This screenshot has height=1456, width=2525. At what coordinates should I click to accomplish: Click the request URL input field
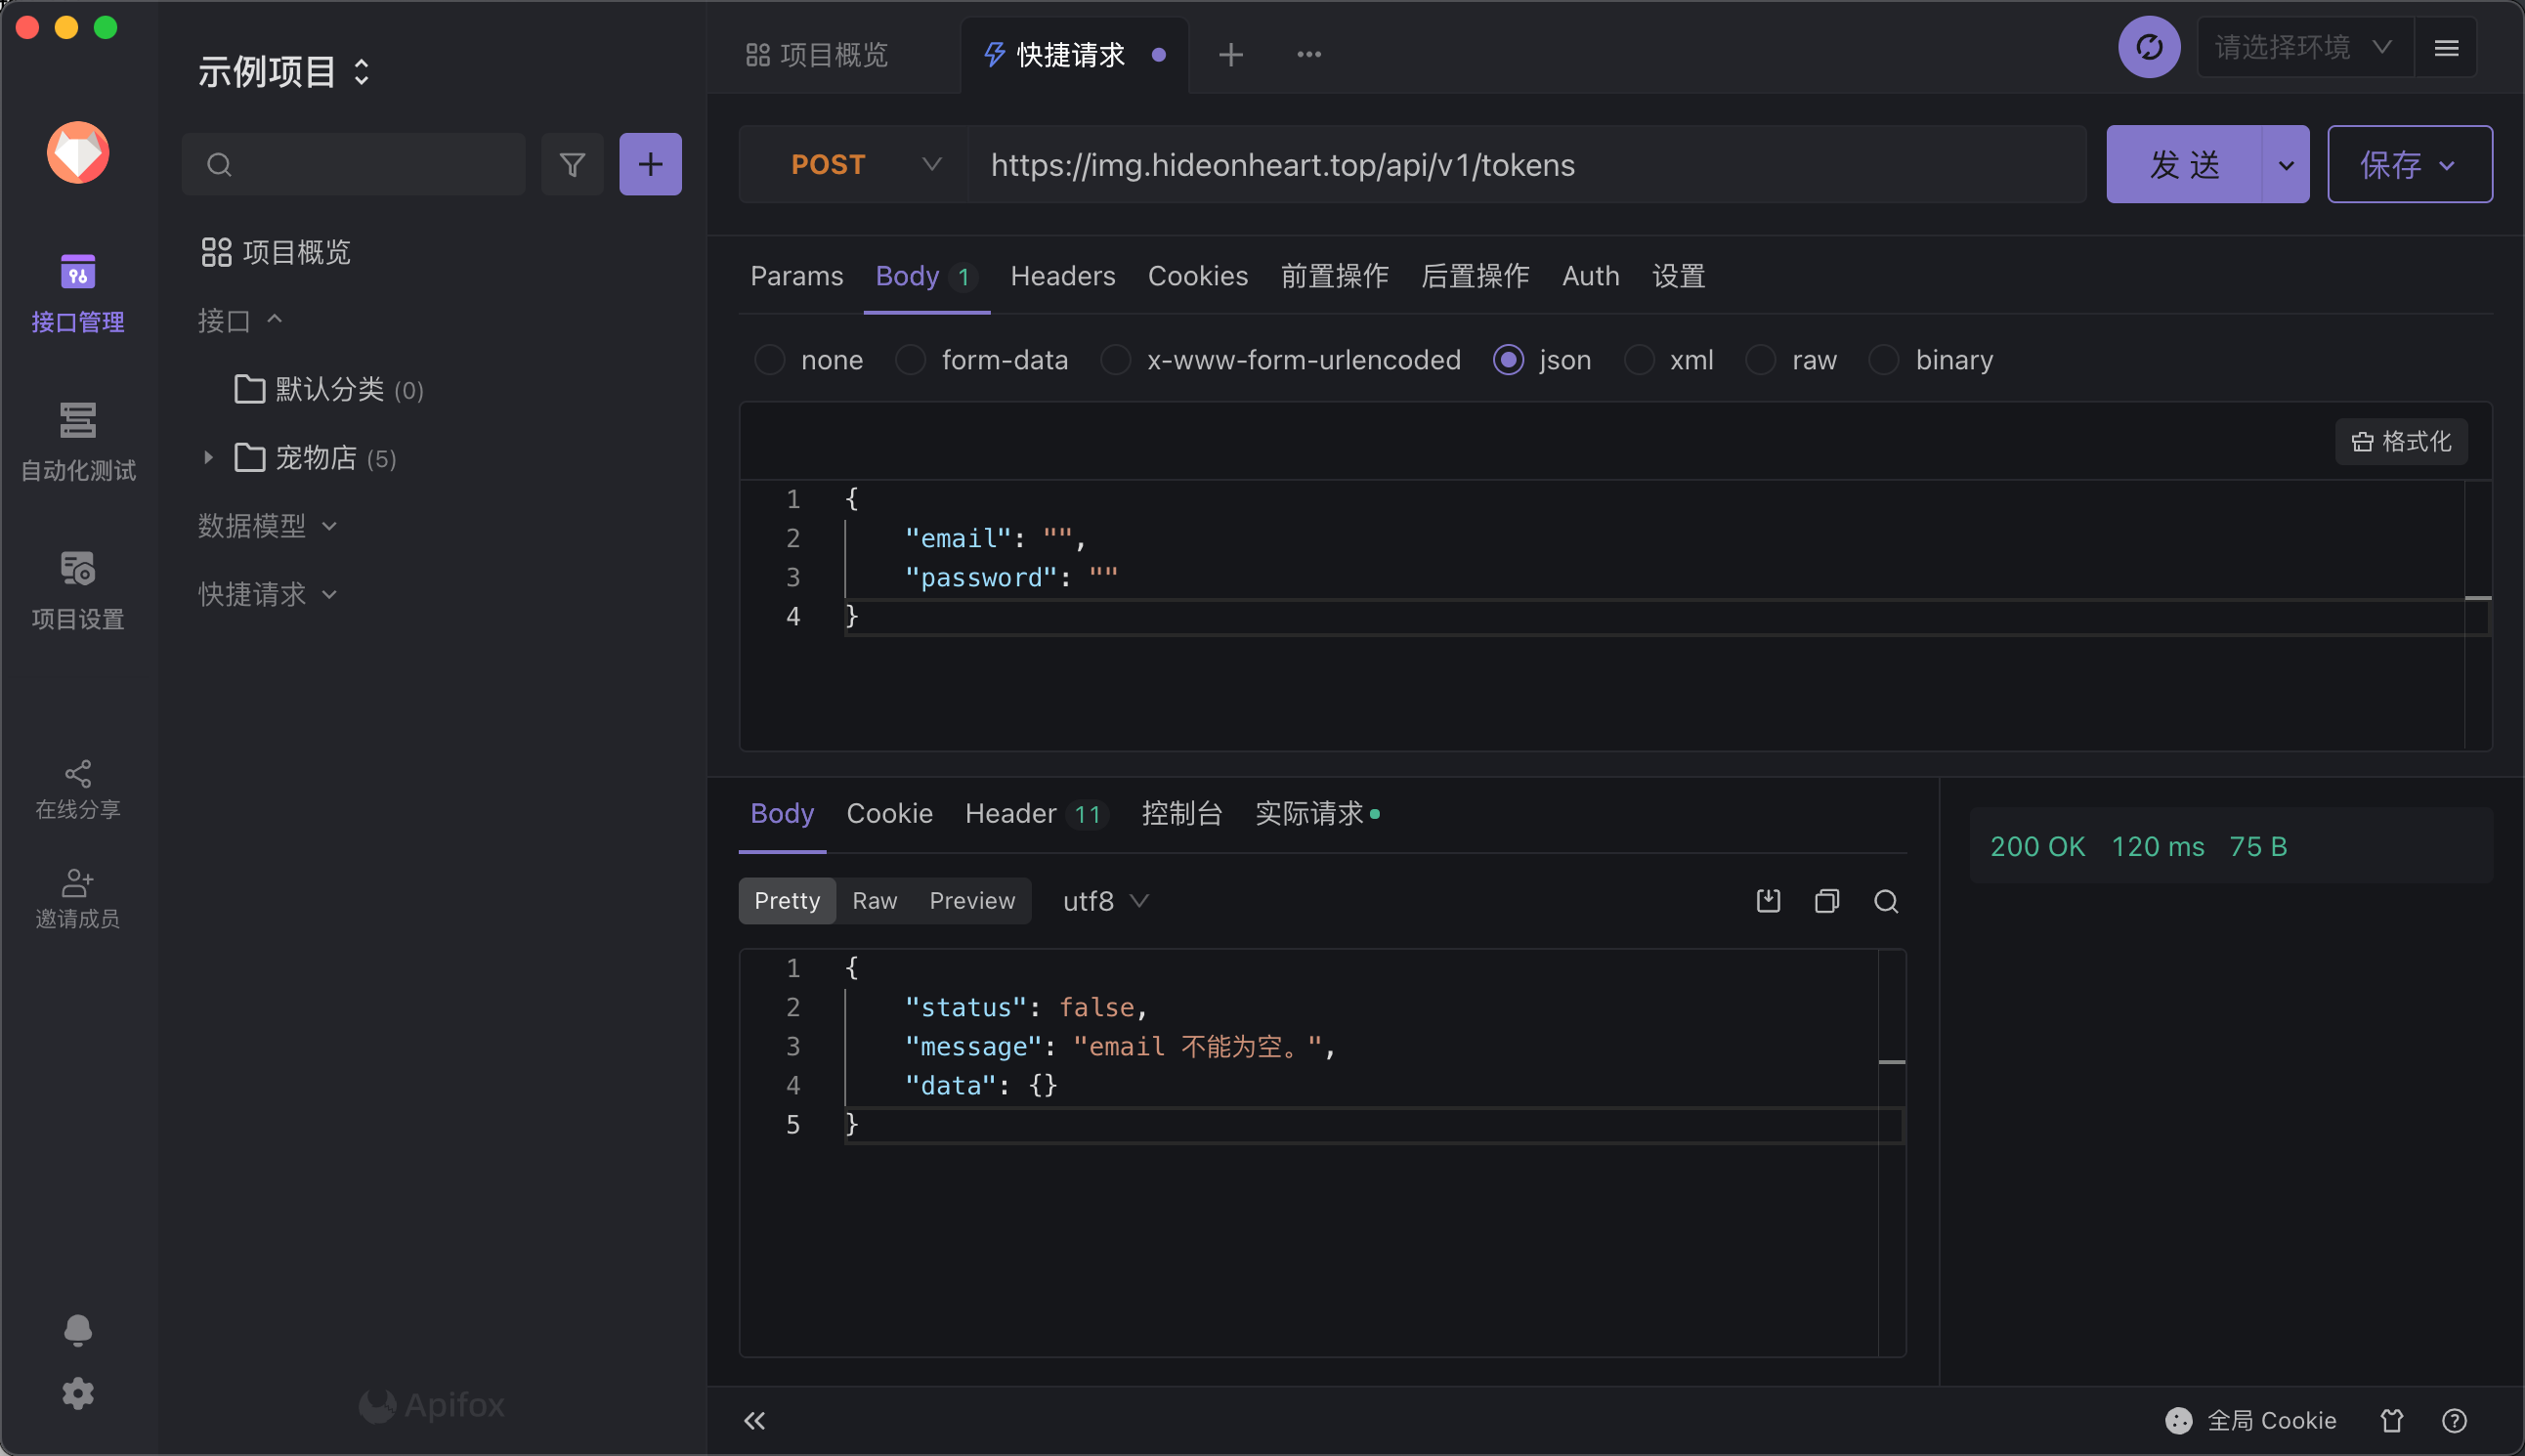1526,164
